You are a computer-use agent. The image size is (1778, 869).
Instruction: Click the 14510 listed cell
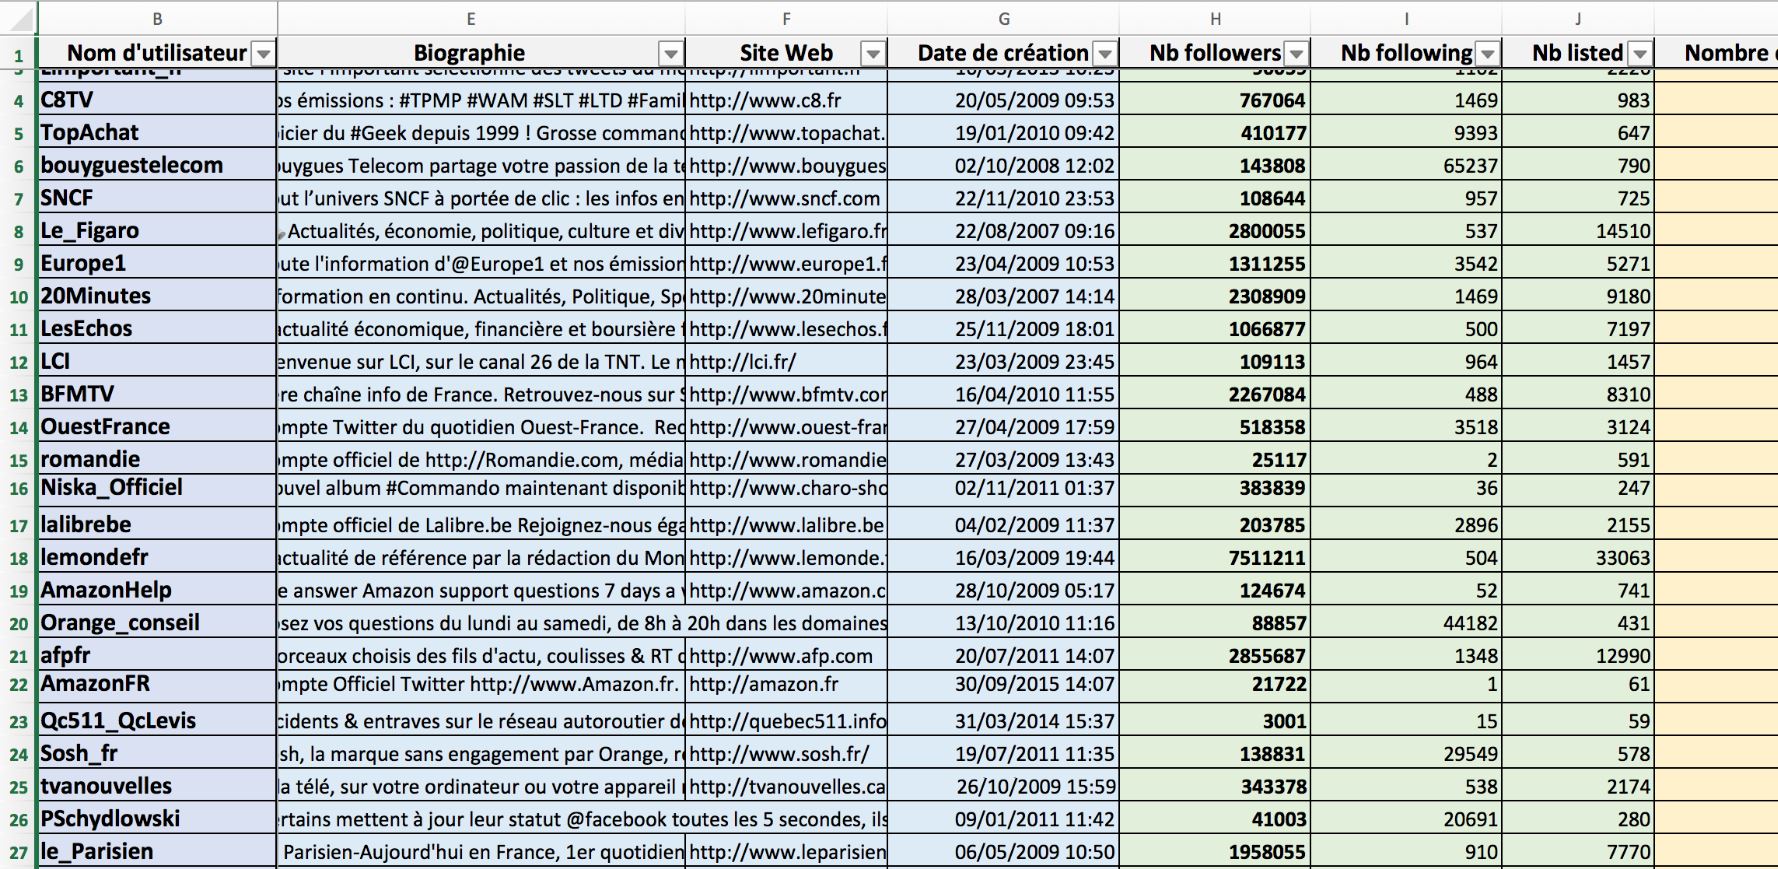(1578, 231)
